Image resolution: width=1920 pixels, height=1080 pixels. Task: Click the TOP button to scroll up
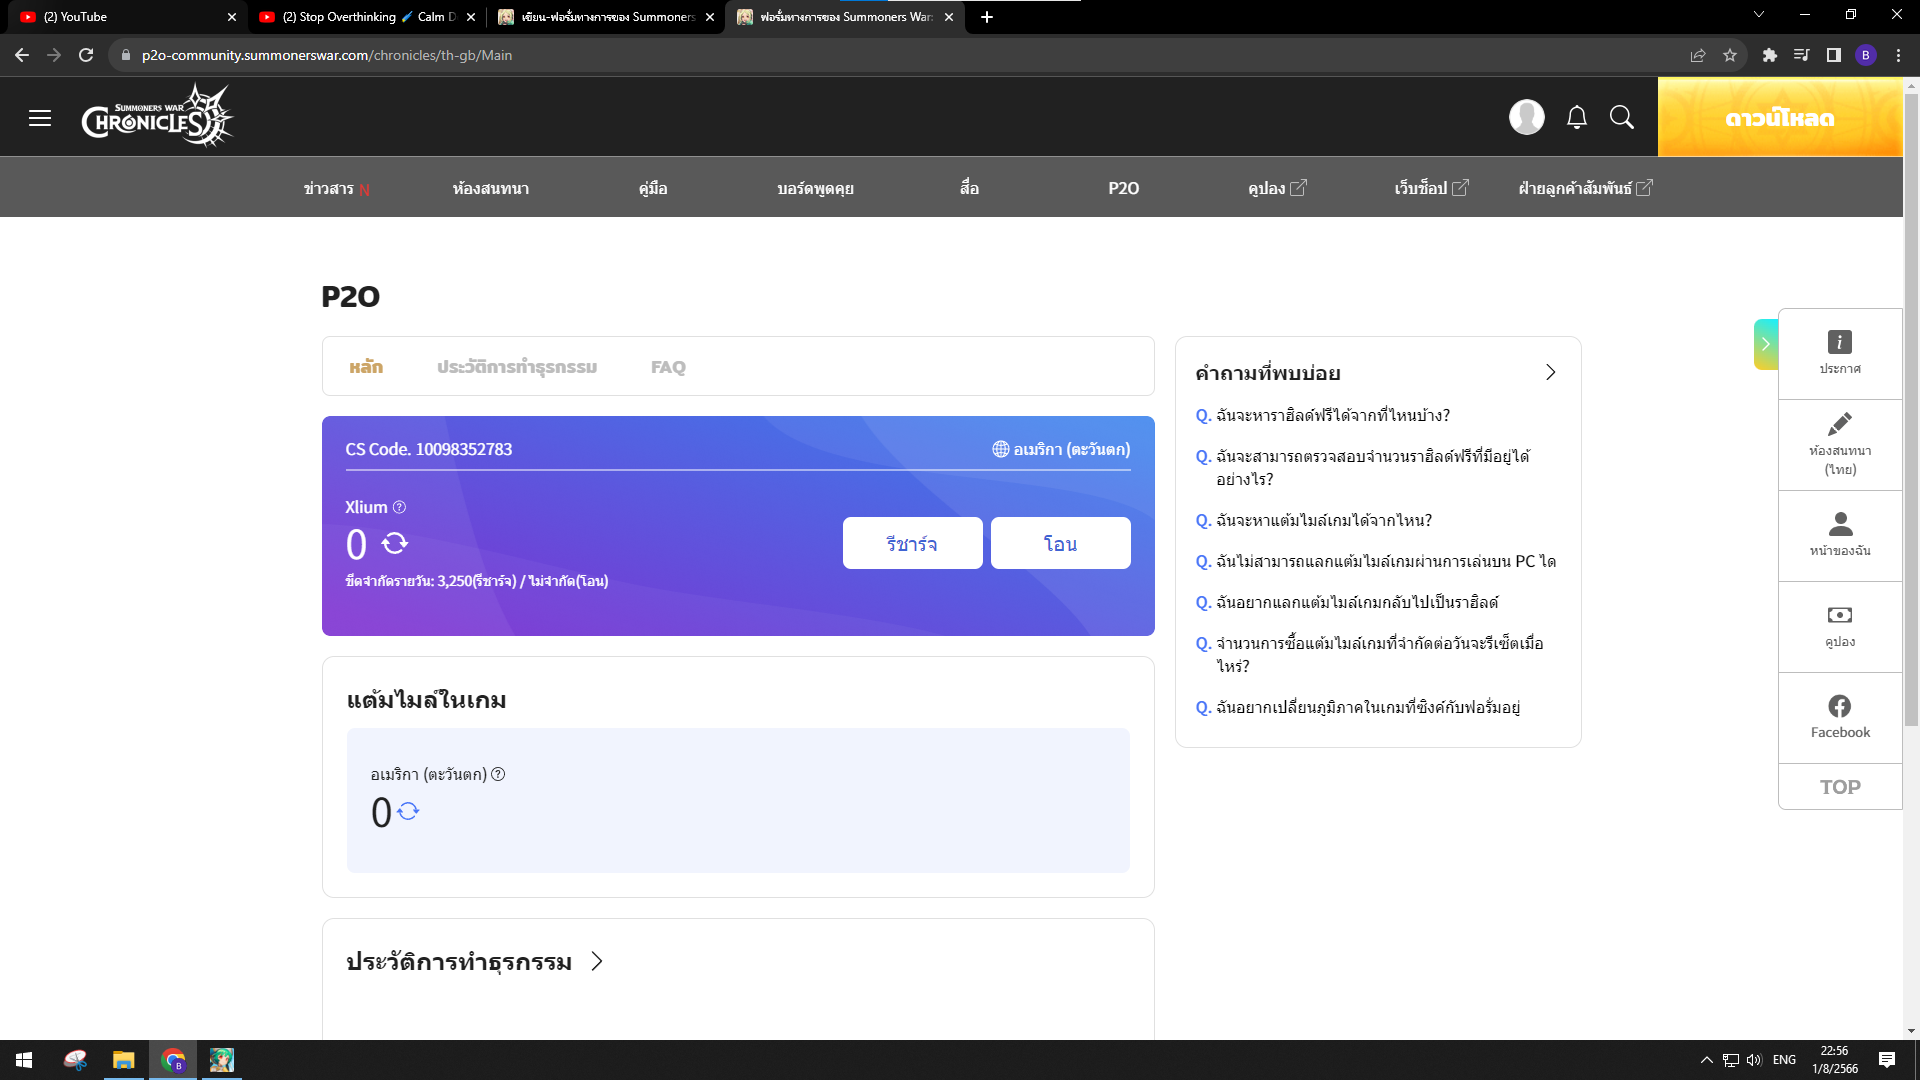[x=1840, y=787]
